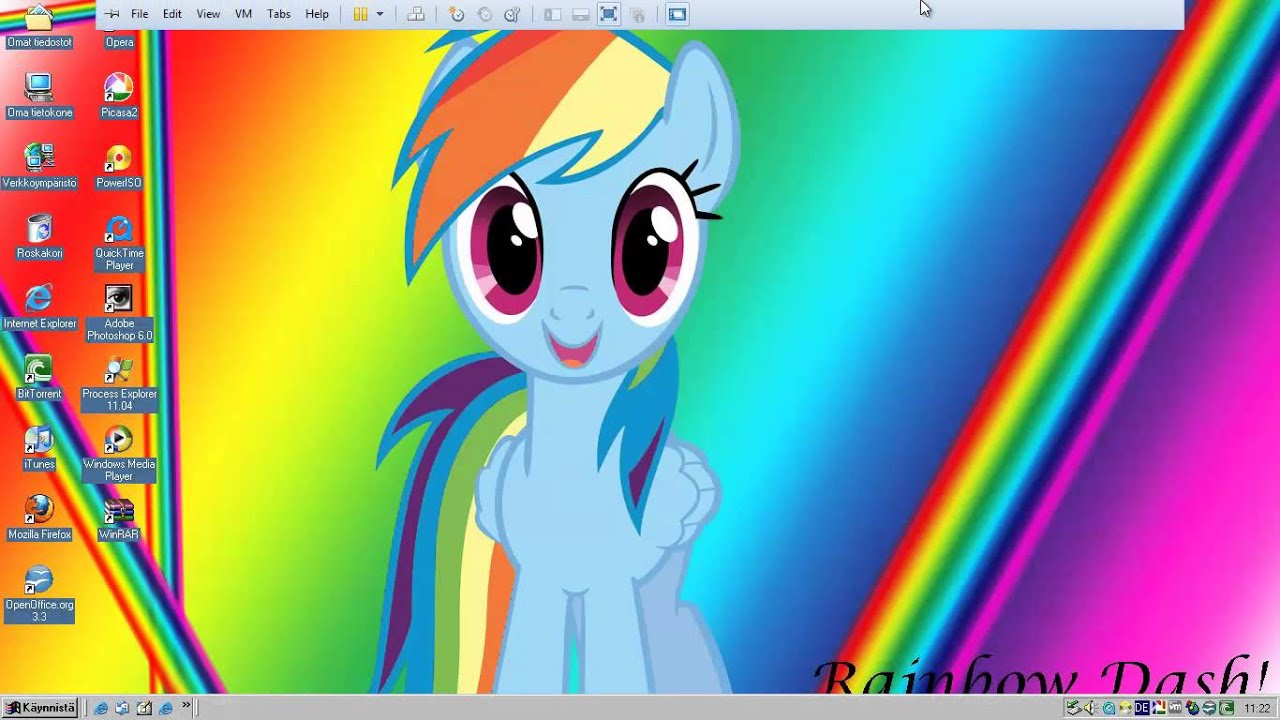
Task: Click the Adobe Photoshop 6.0 shortcut
Action: [119, 313]
